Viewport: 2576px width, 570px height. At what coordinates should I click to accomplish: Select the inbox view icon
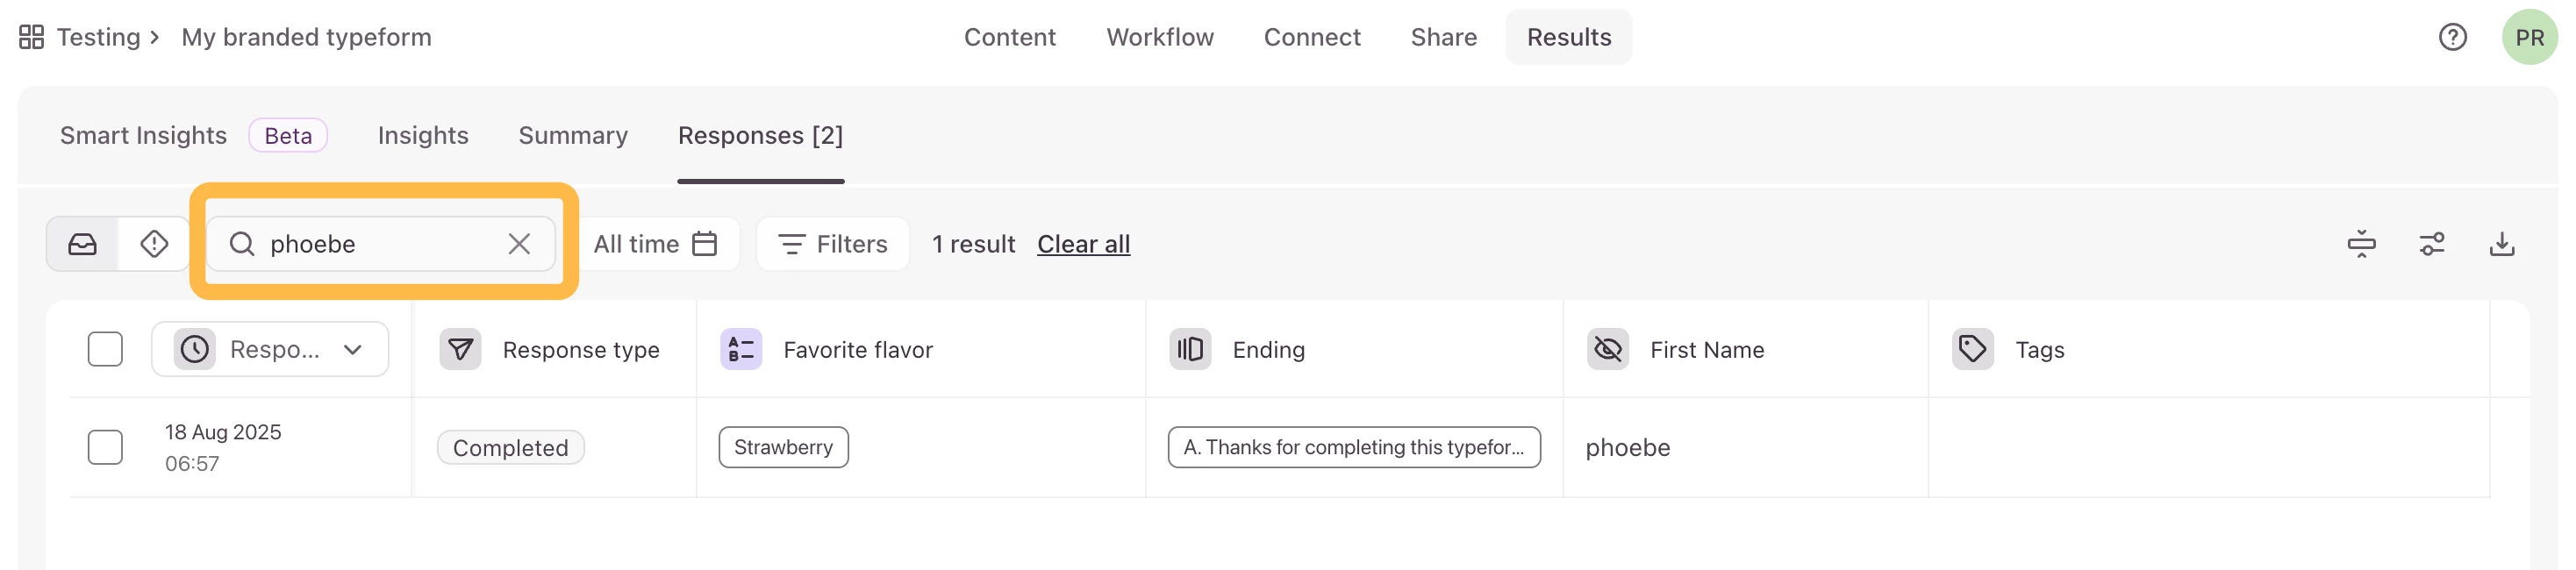[x=83, y=244]
